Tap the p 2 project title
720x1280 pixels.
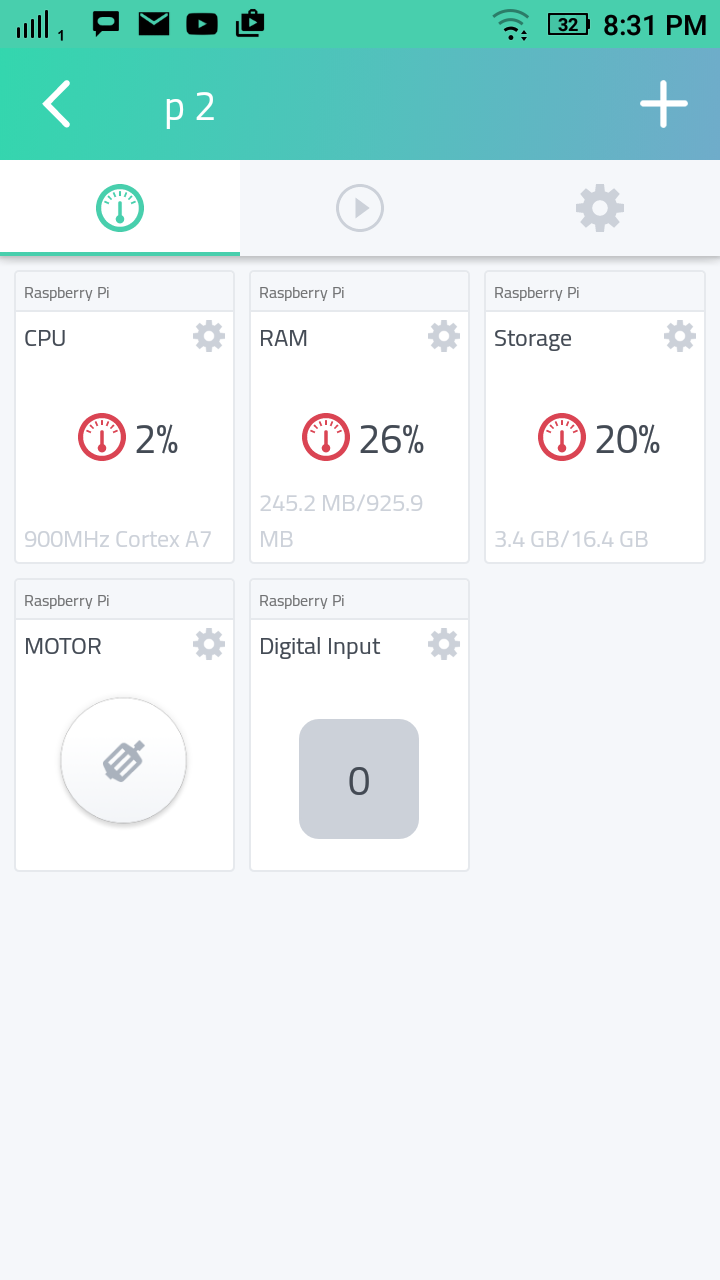tap(190, 106)
